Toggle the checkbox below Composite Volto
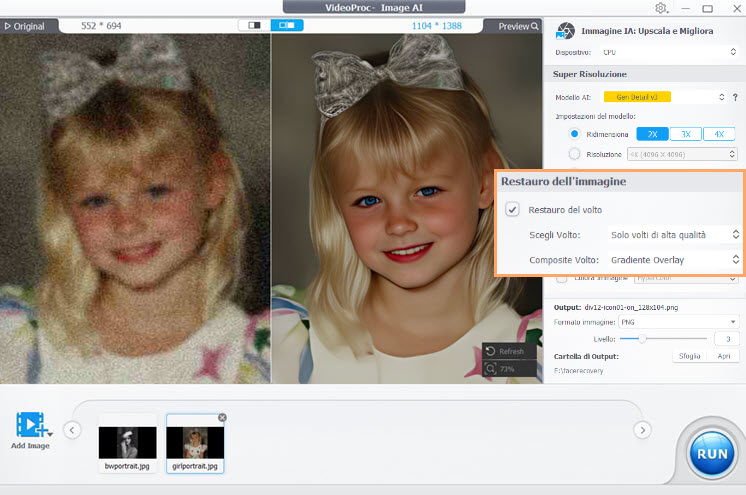The width and height of the screenshot is (746, 495). tap(561, 279)
